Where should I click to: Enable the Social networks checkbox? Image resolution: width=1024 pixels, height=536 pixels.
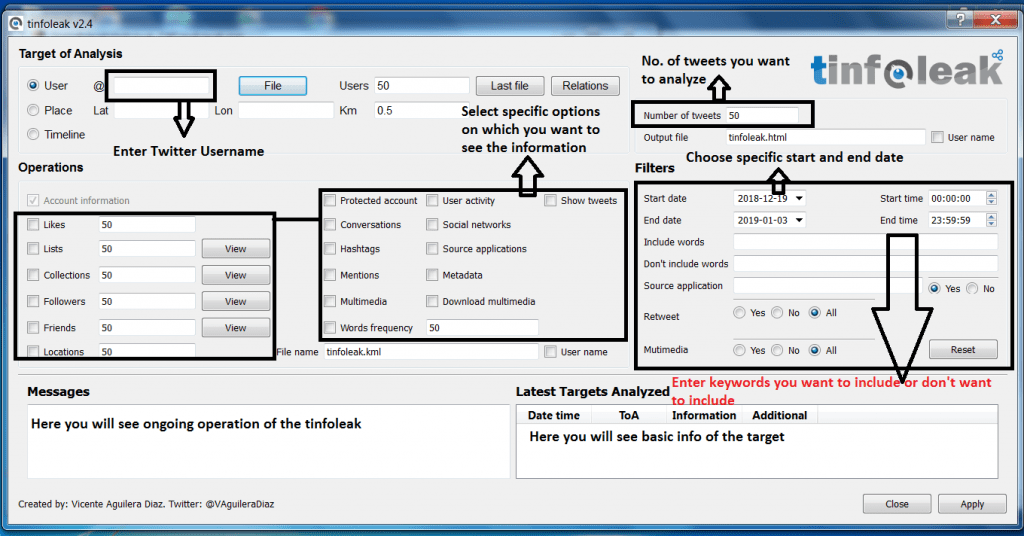(432, 225)
